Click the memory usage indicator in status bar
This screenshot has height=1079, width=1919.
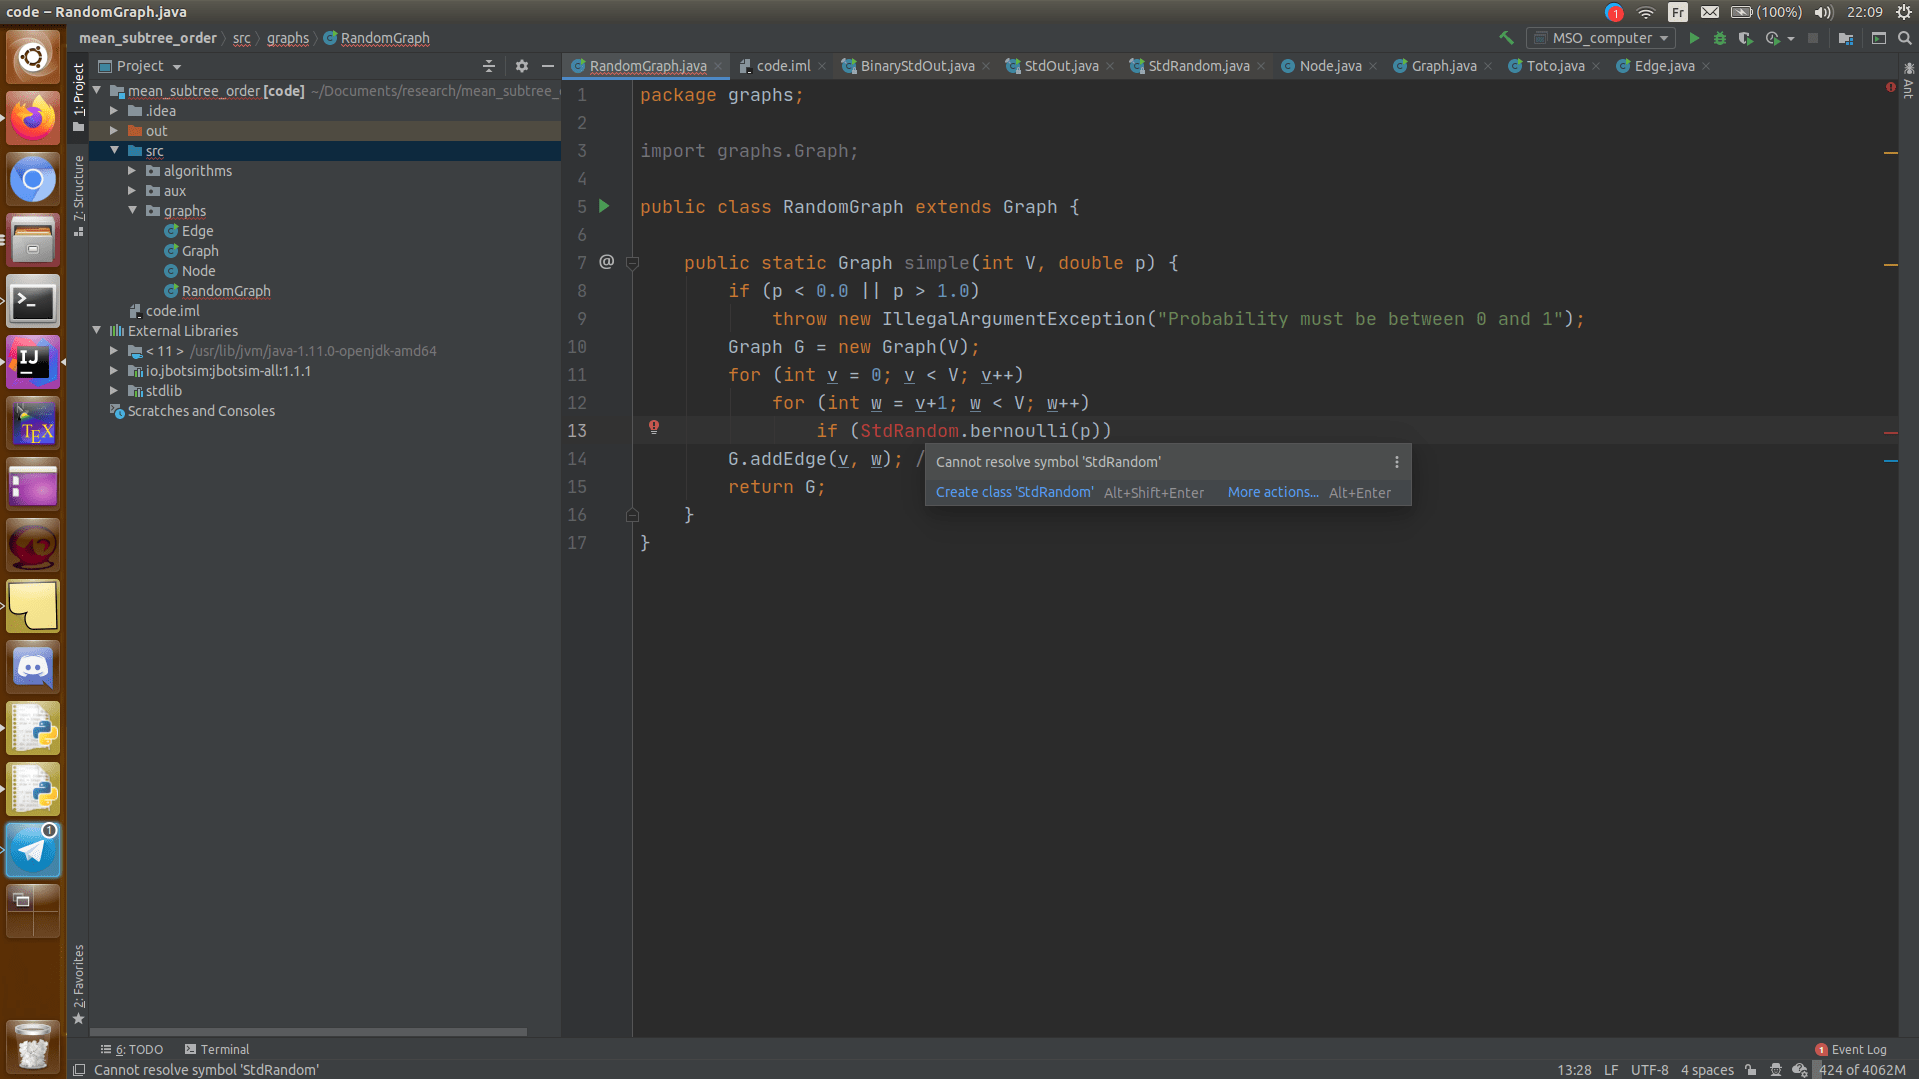(1862, 1070)
